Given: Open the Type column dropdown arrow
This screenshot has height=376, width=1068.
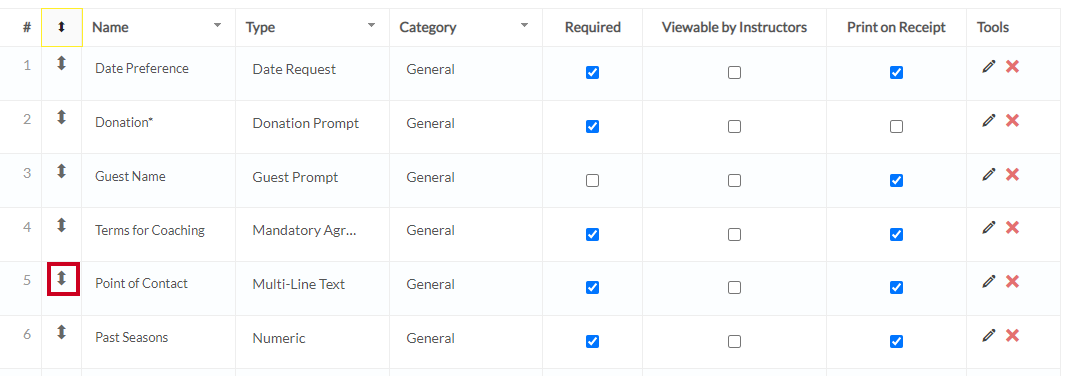Looking at the screenshot, I should coord(371,25).
